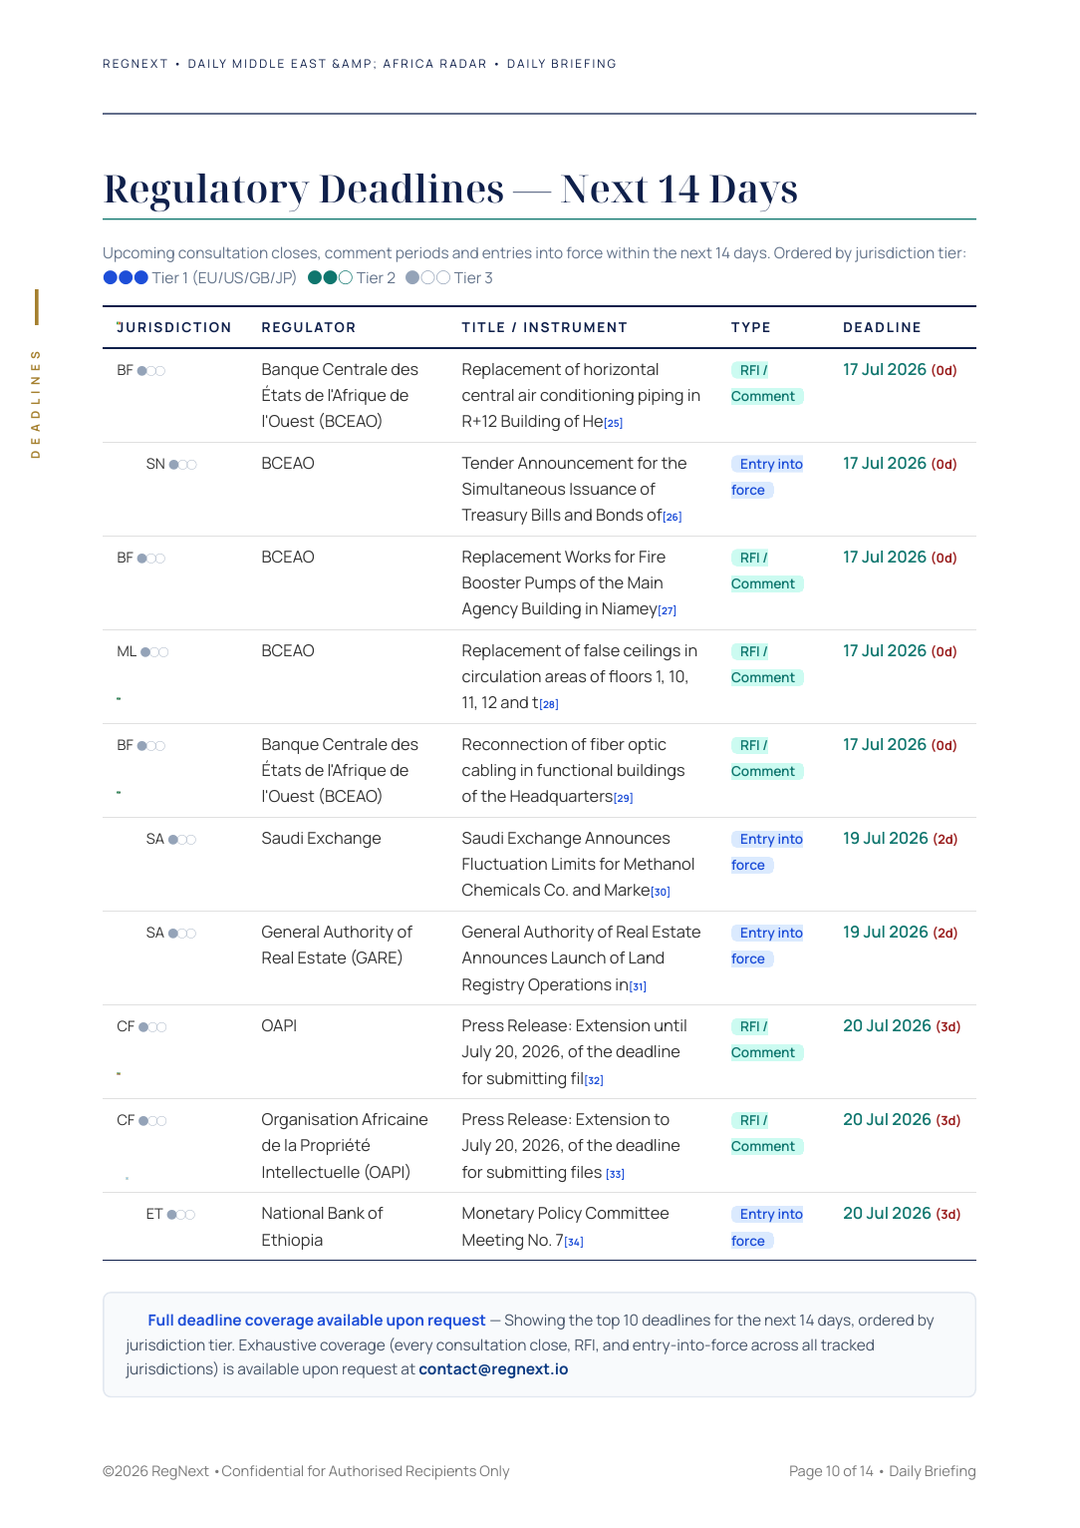
Task: Click 'RFI / Comment' badge in the fiber optic row
Action: [x=767, y=758]
